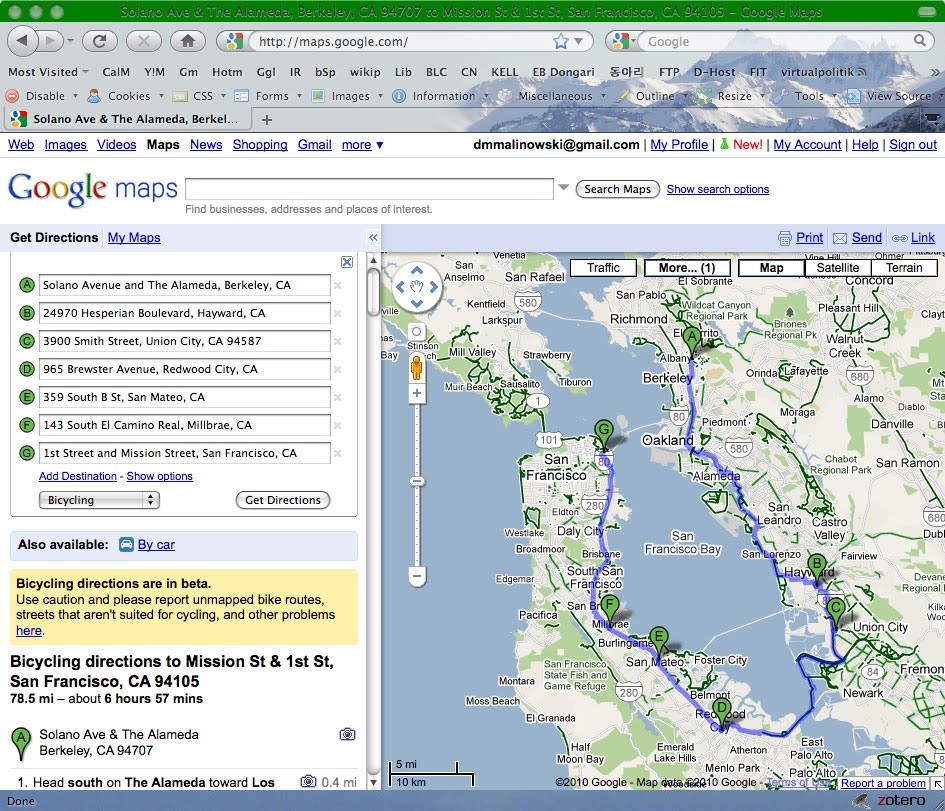Image resolution: width=945 pixels, height=811 pixels.
Task: Open the wikip bookmark
Action: [x=365, y=72]
